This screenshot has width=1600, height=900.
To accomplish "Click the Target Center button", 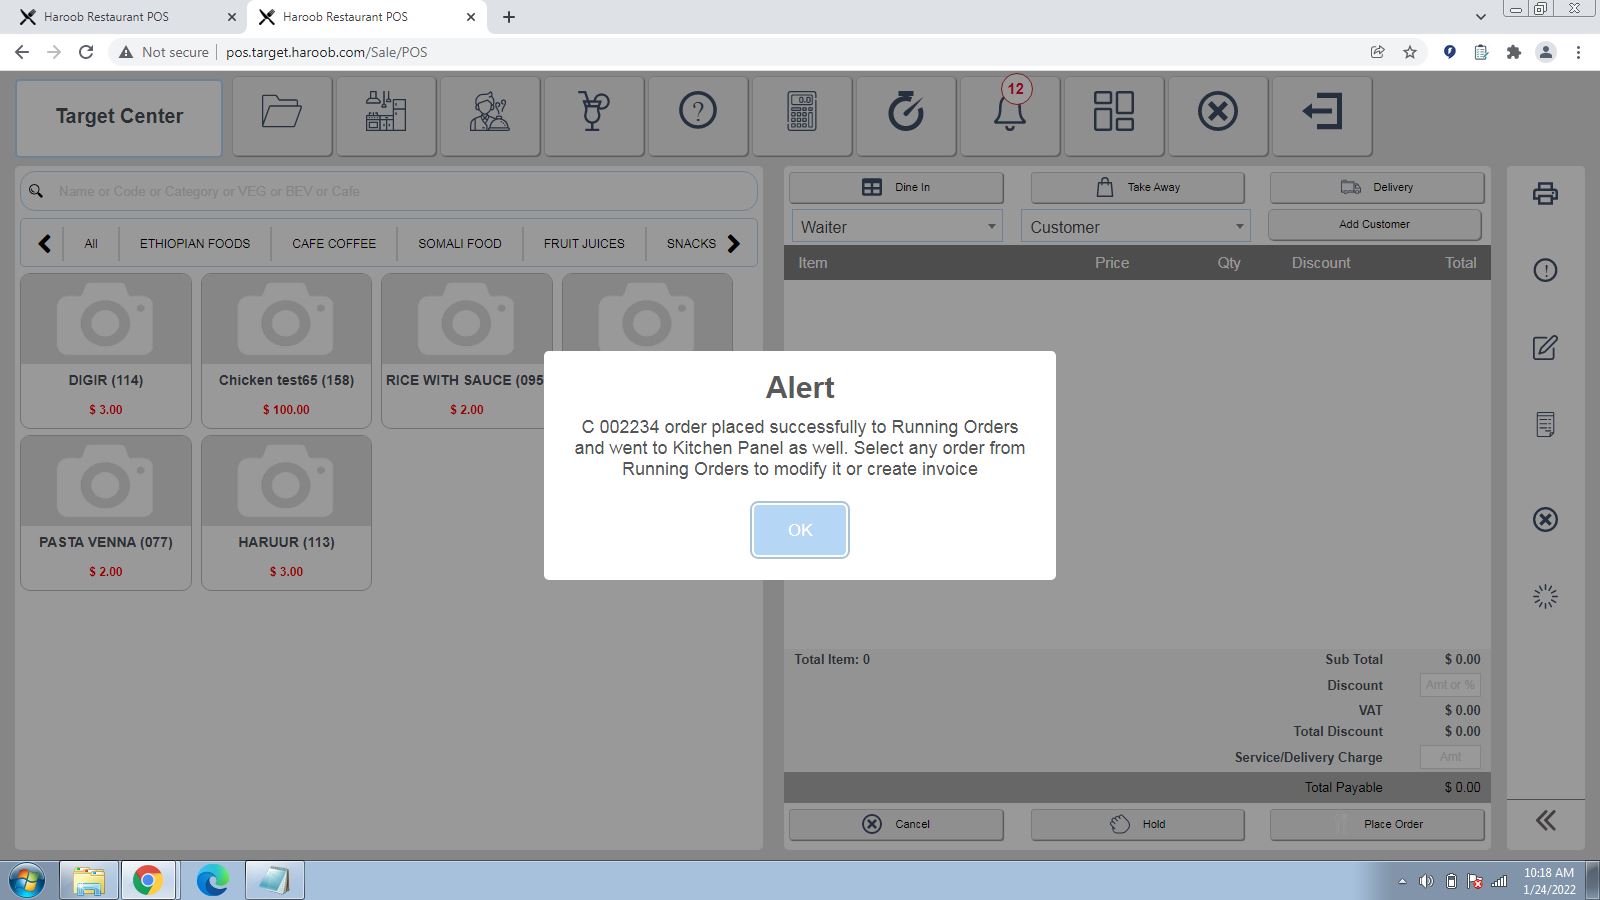I will (x=119, y=117).
